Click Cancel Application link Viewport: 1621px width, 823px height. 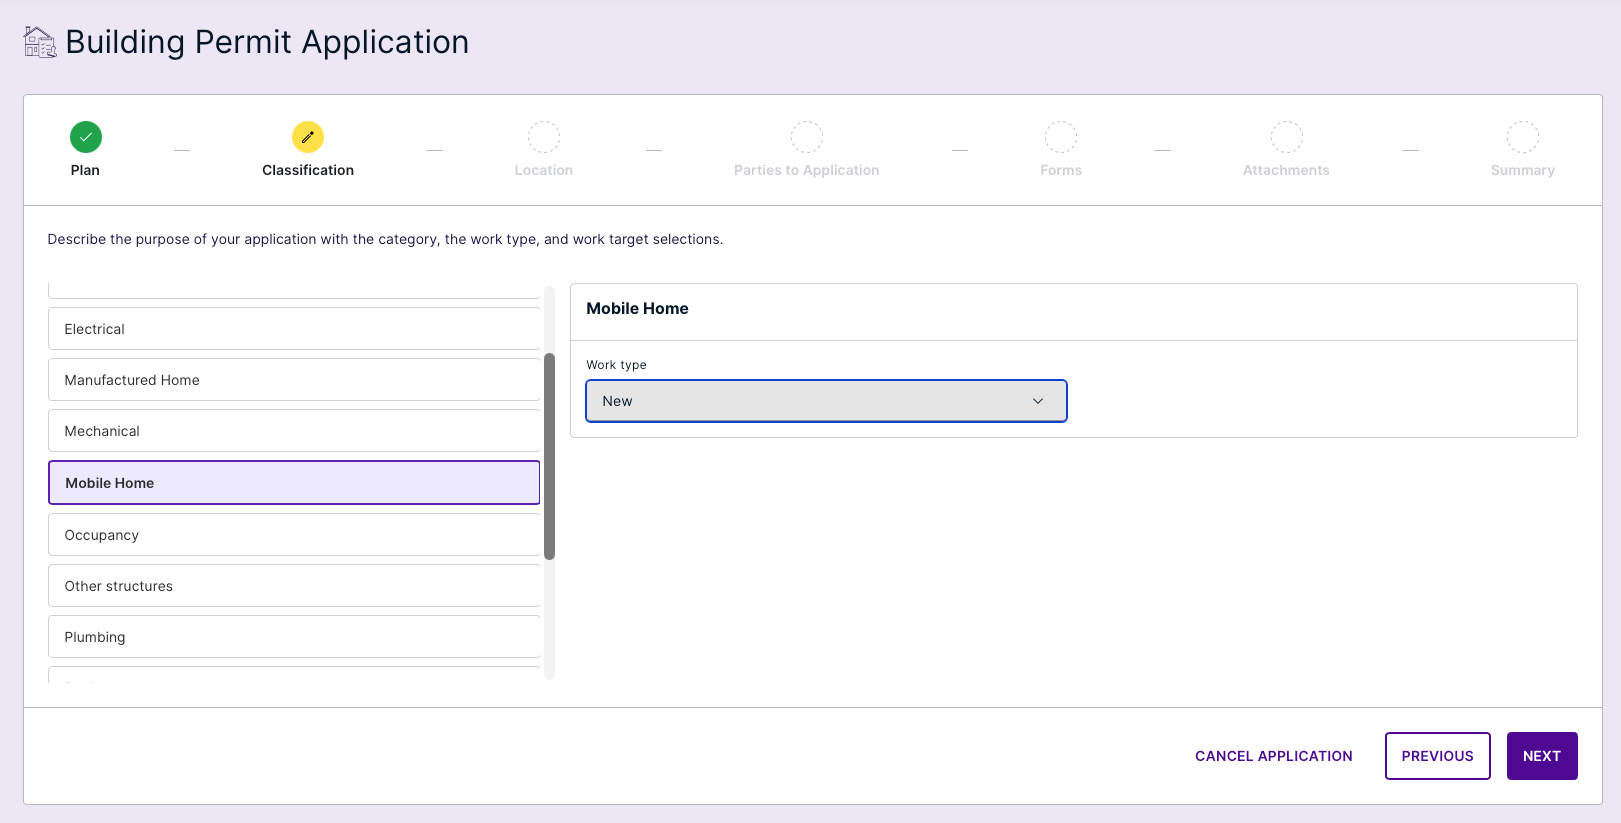point(1274,756)
